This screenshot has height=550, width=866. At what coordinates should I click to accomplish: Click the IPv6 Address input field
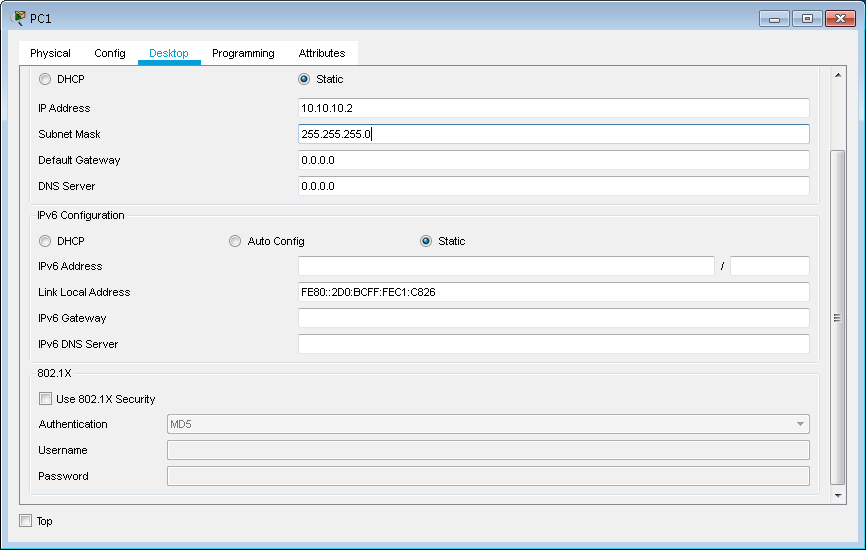click(506, 266)
